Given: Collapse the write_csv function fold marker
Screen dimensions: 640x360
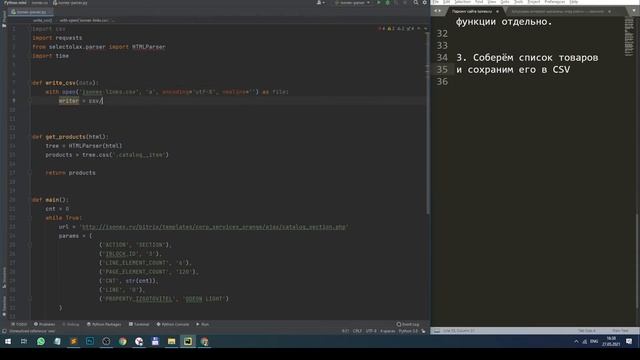Looking at the screenshot, I should pos(30,83).
